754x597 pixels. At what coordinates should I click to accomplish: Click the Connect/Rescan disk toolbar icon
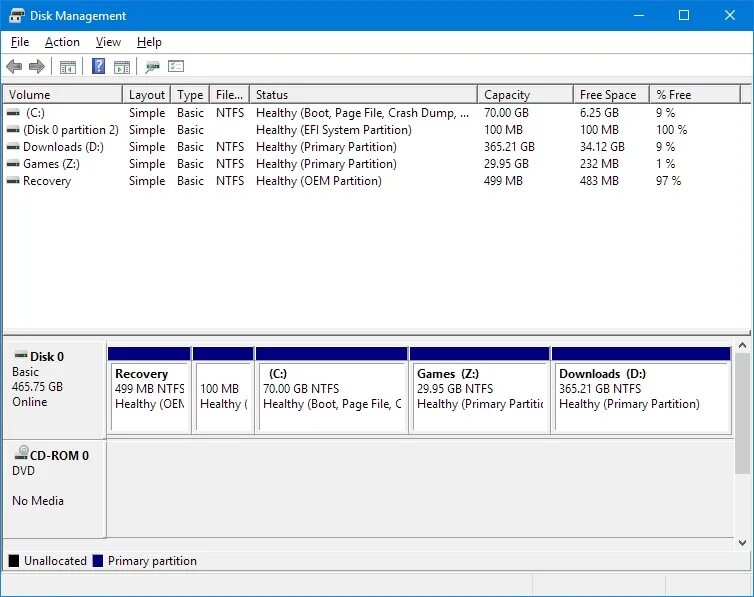[152, 66]
